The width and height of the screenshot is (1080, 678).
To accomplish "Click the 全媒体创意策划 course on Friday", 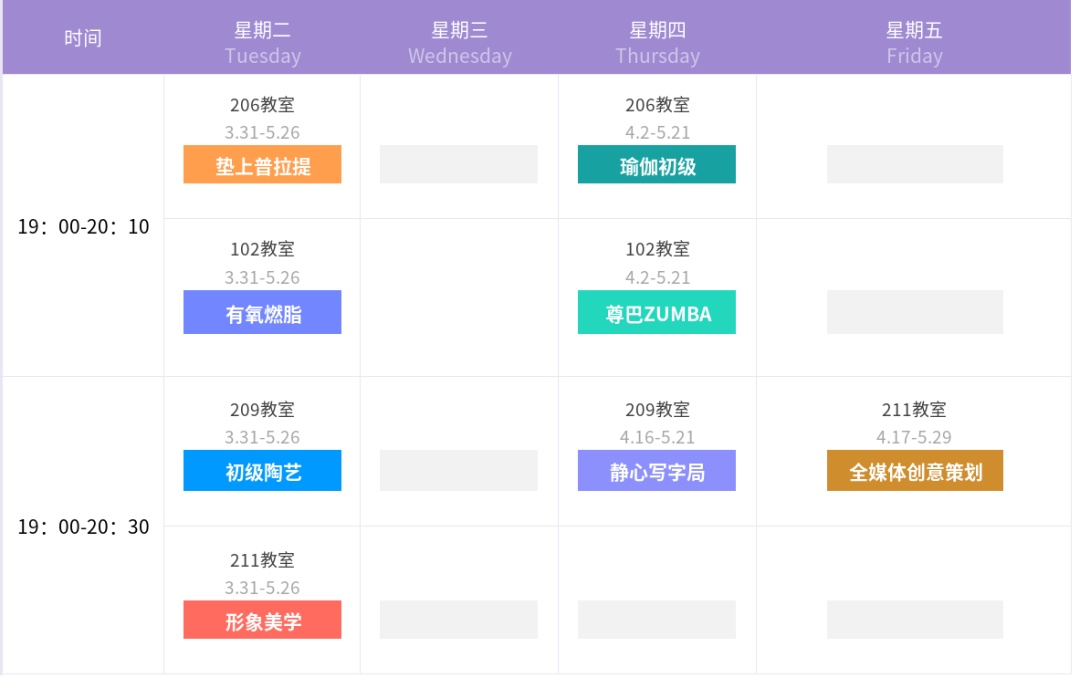I will tap(914, 471).
